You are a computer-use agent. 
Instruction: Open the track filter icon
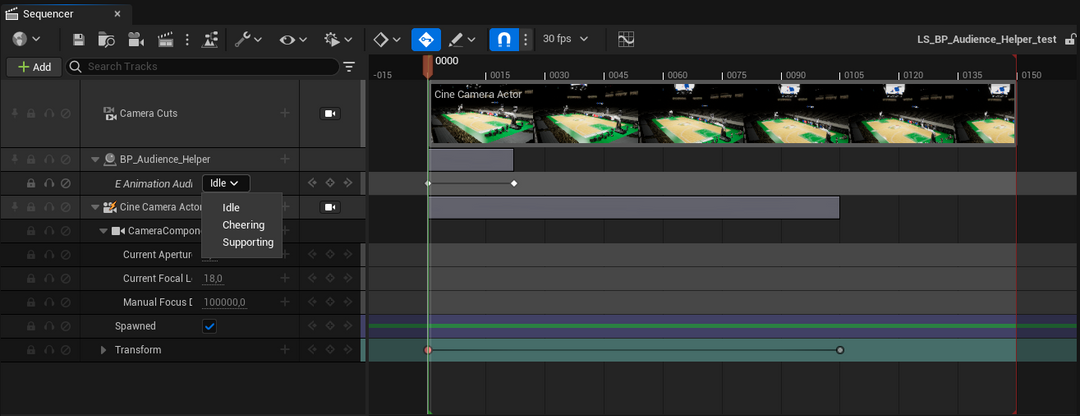pos(349,67)
